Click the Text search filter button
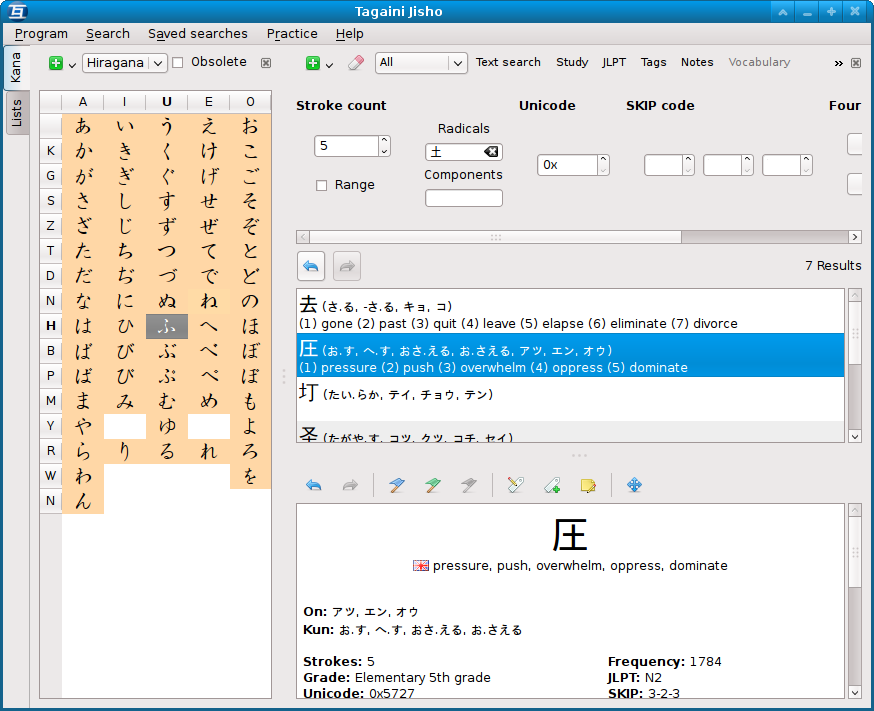Image resolution: width=874 pixels, height=711 pixels. point(508,62)
